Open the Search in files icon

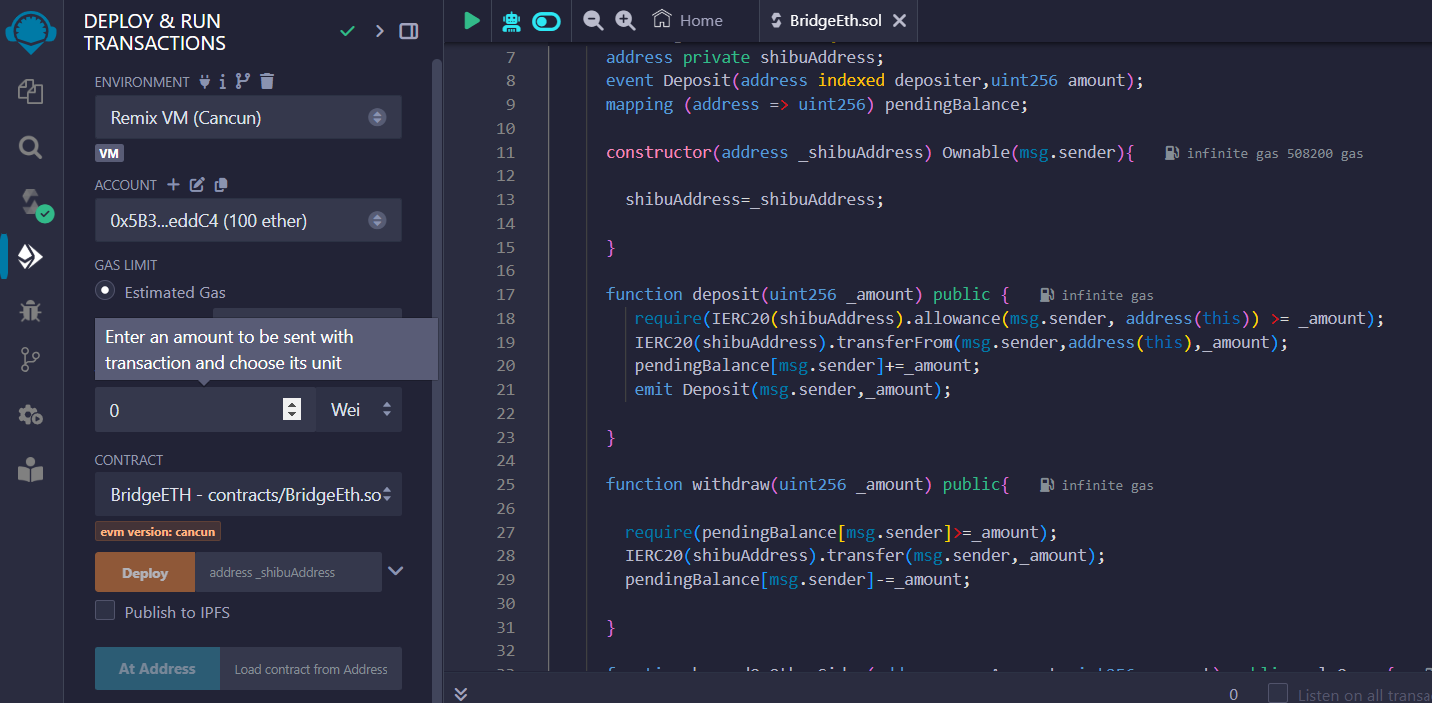30,148
